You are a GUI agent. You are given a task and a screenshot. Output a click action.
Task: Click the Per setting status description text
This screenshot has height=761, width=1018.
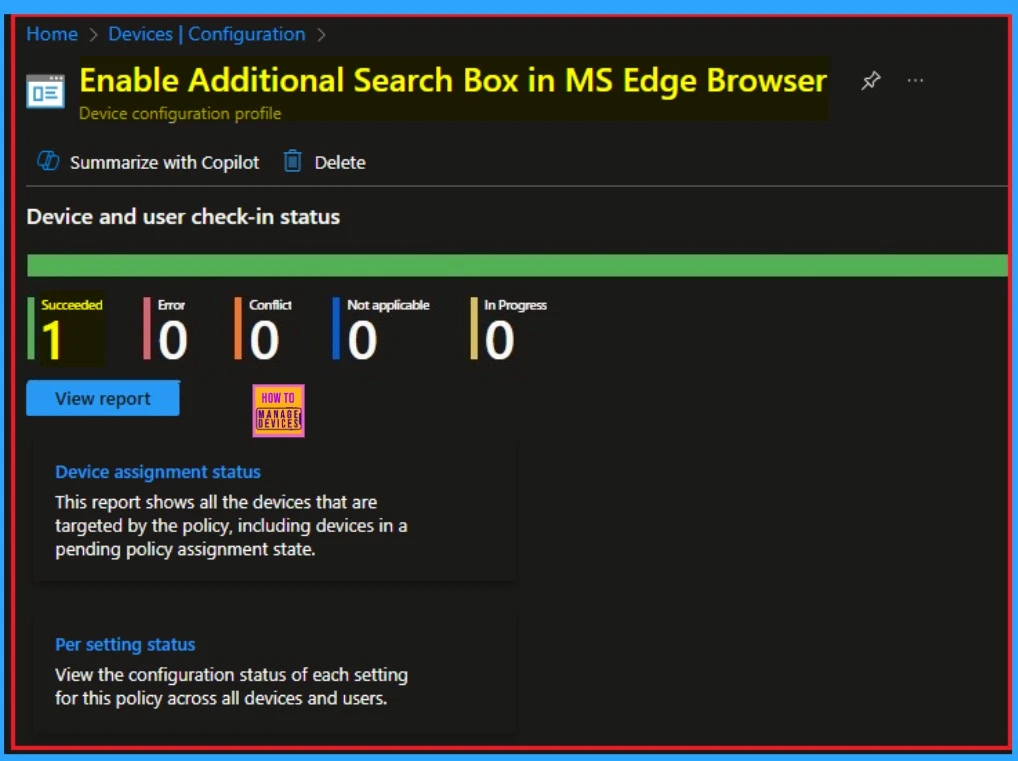tap(231, 686)
